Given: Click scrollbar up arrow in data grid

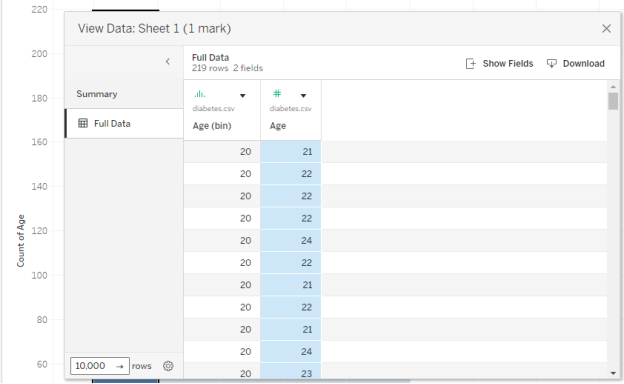Looking at the screenshot, I should coord(613,86).
